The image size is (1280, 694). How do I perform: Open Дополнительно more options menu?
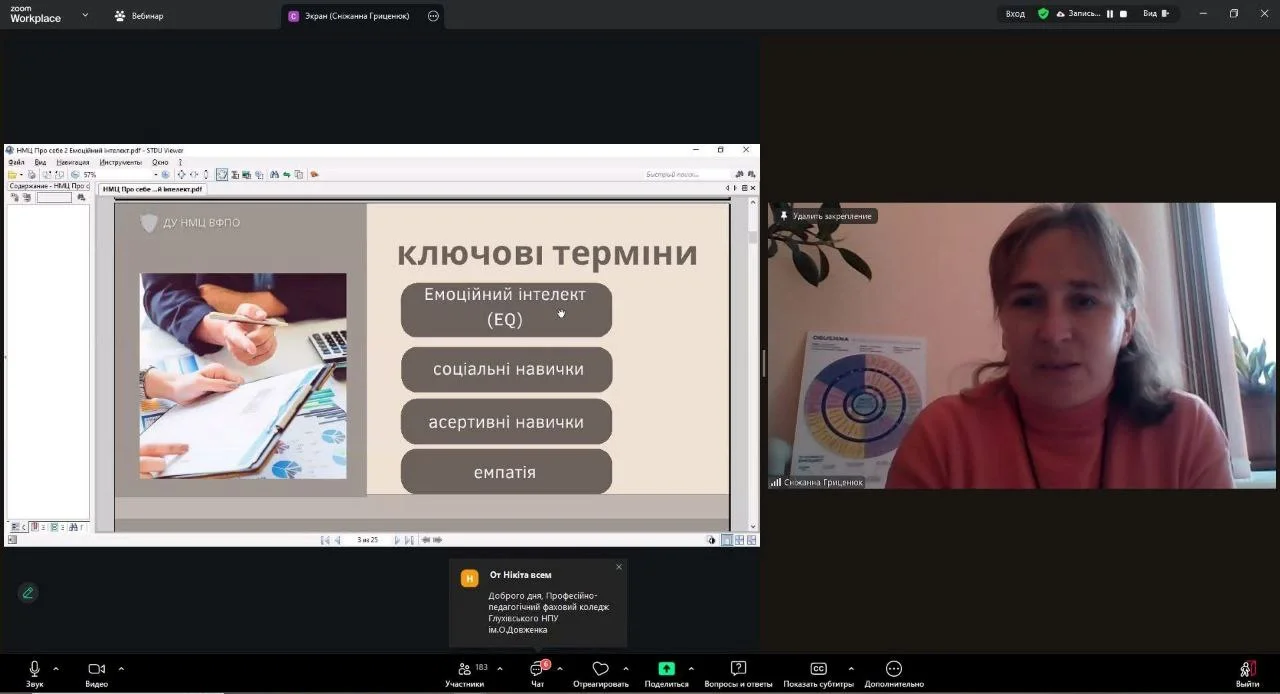pyautogui.click(x=894, y=669)
